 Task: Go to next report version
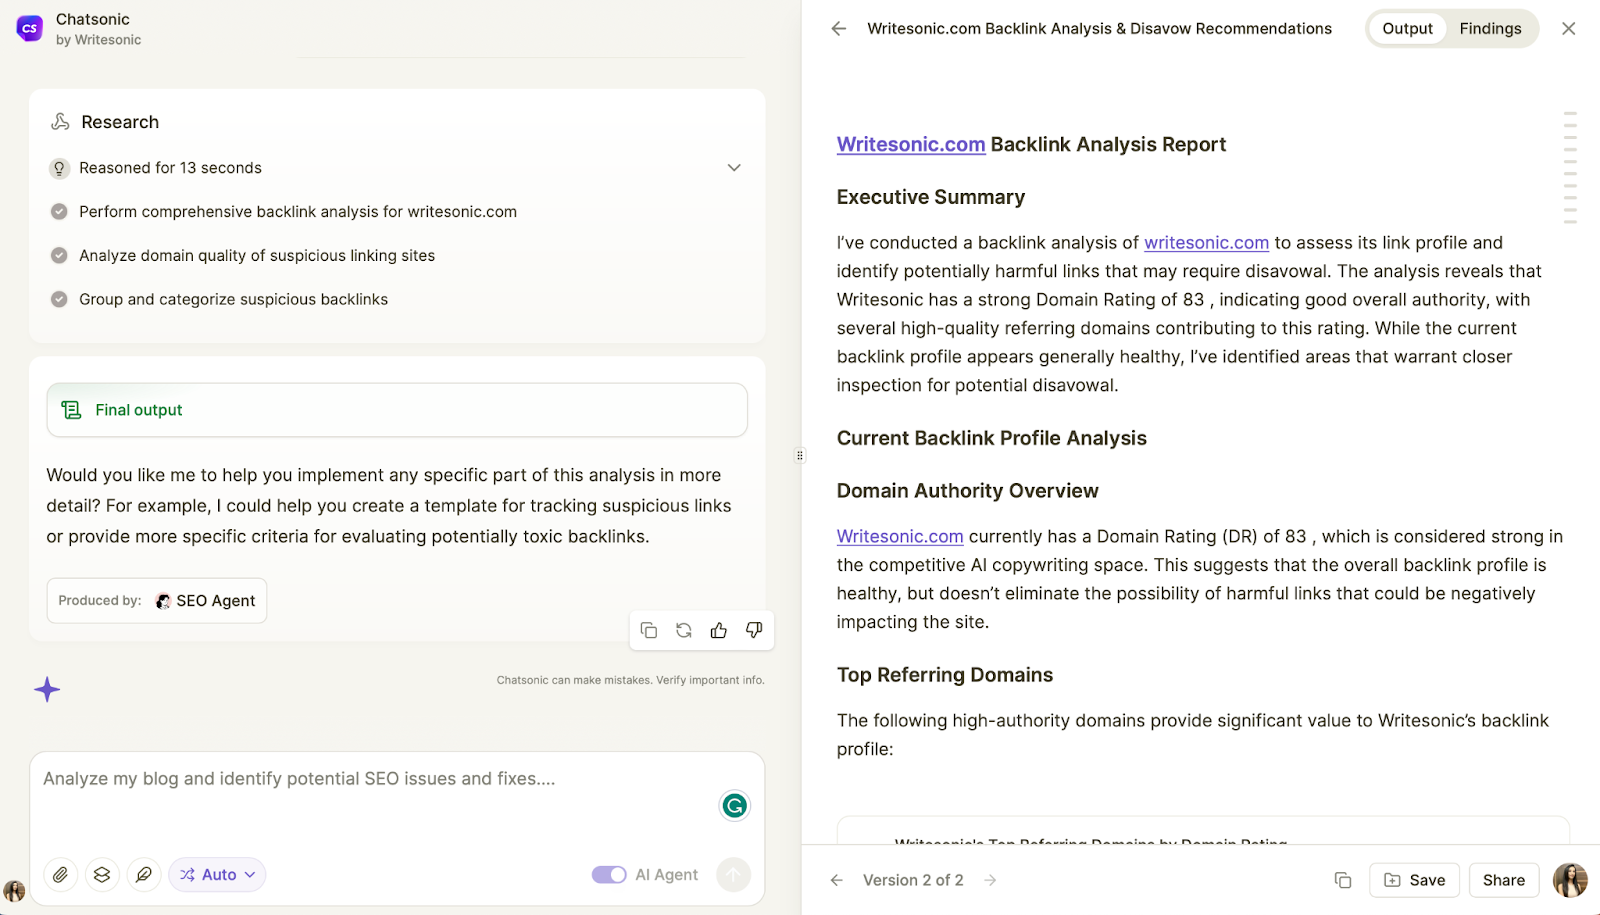click(x=990, y=881)
